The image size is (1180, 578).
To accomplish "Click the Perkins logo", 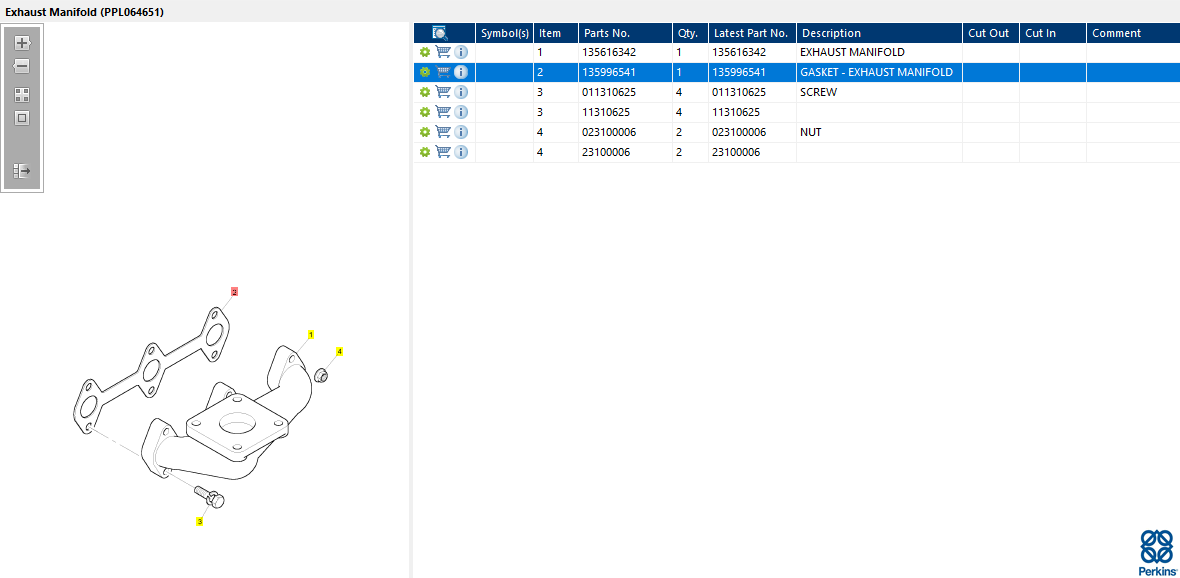I will (x=1157, y=552).
